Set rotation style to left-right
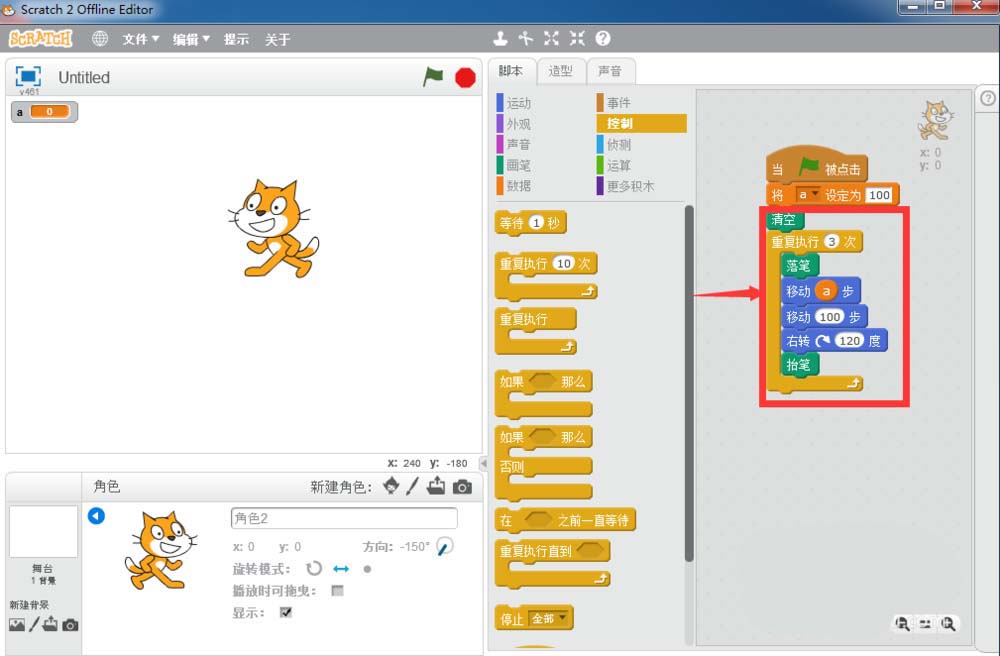1000x656 pixels. pyautogui.click(x=341, y=568)
